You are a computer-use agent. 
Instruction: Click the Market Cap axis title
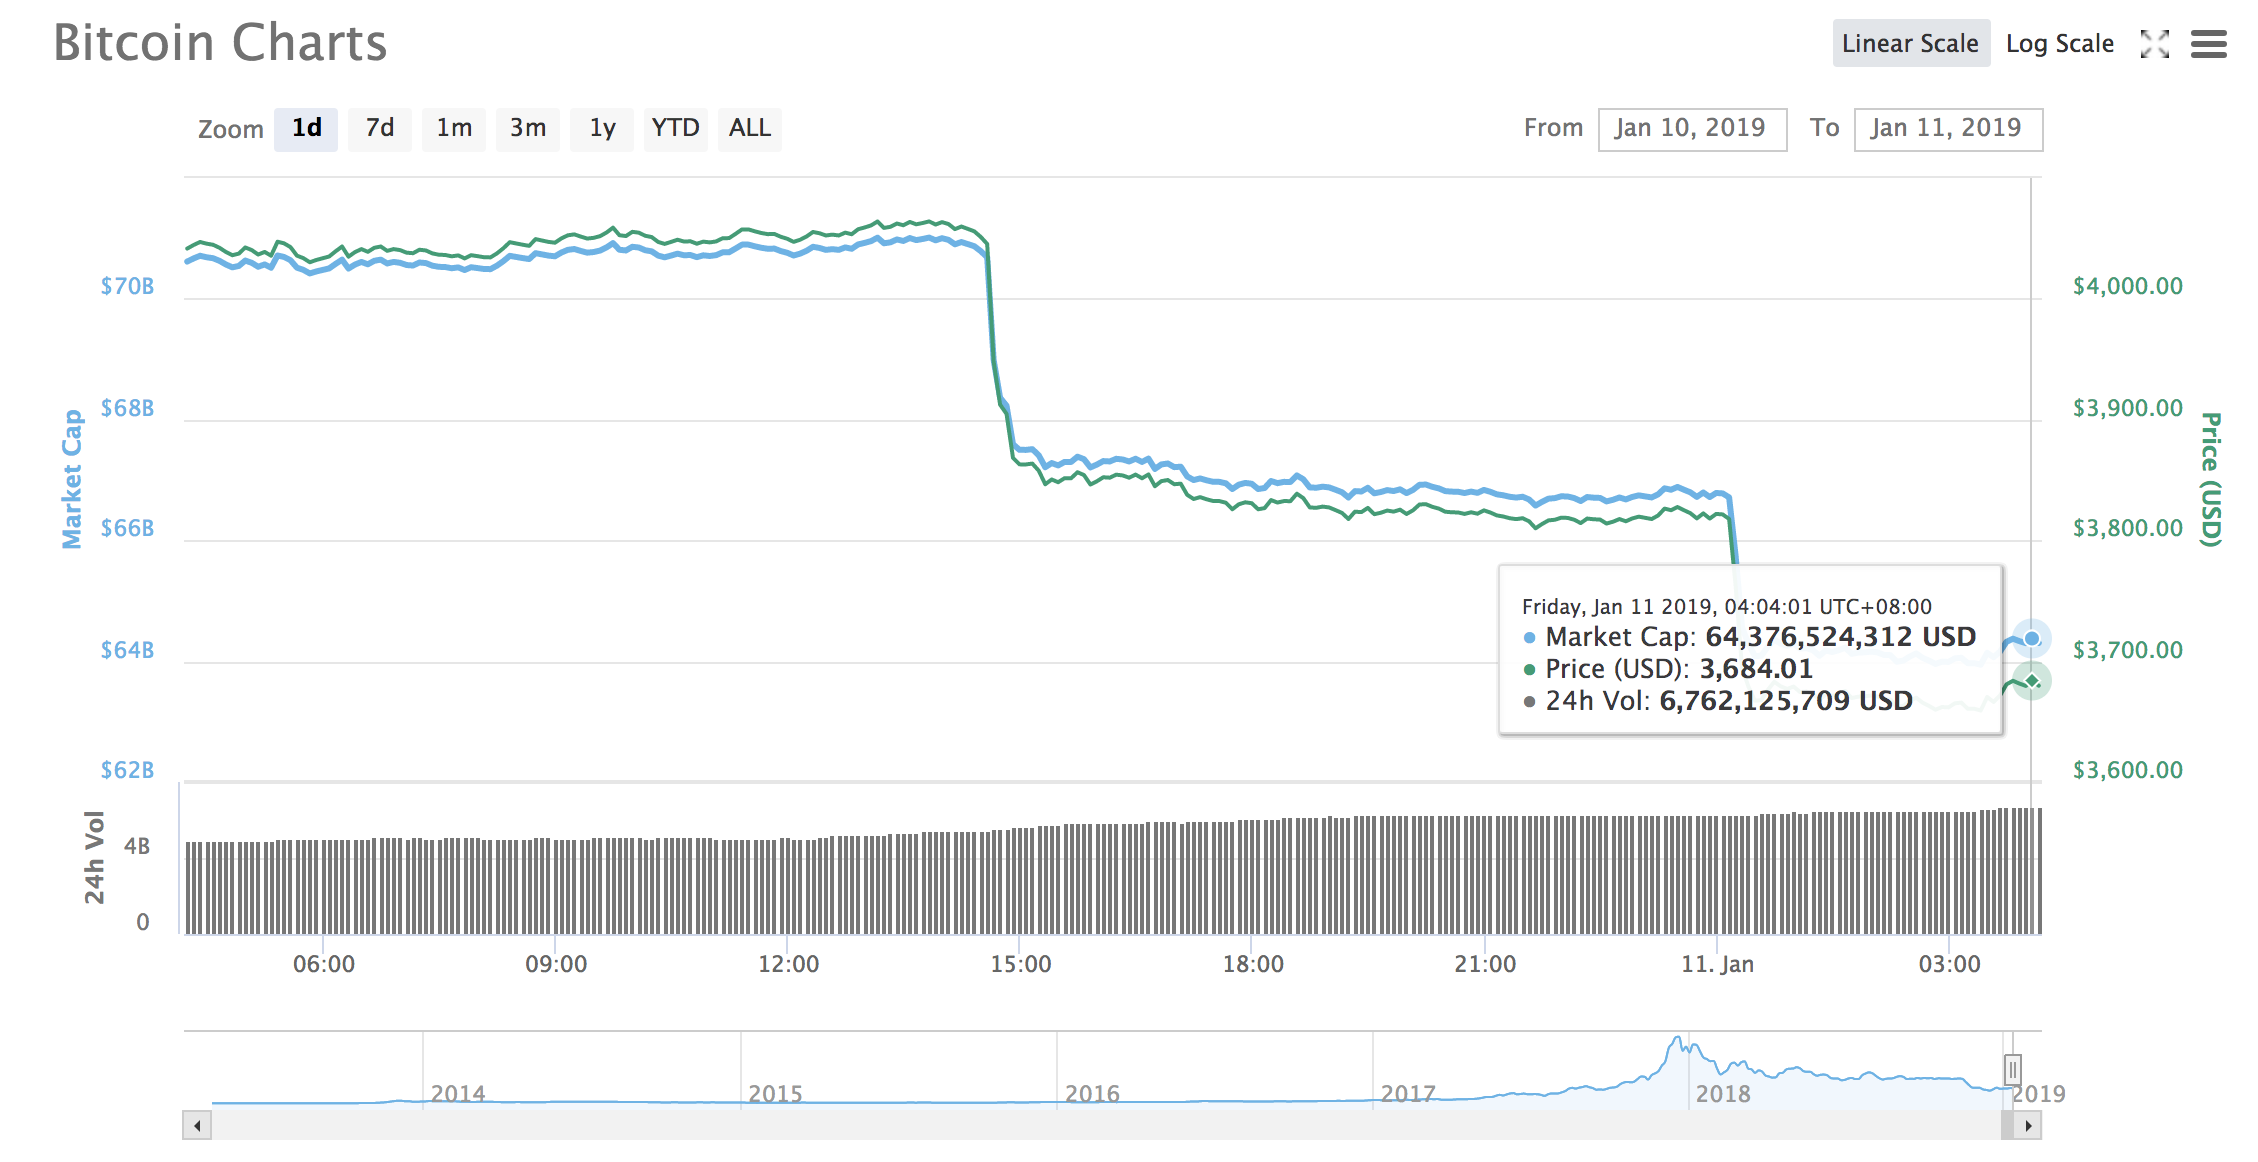pyautogui.click(x=72, y=479)
